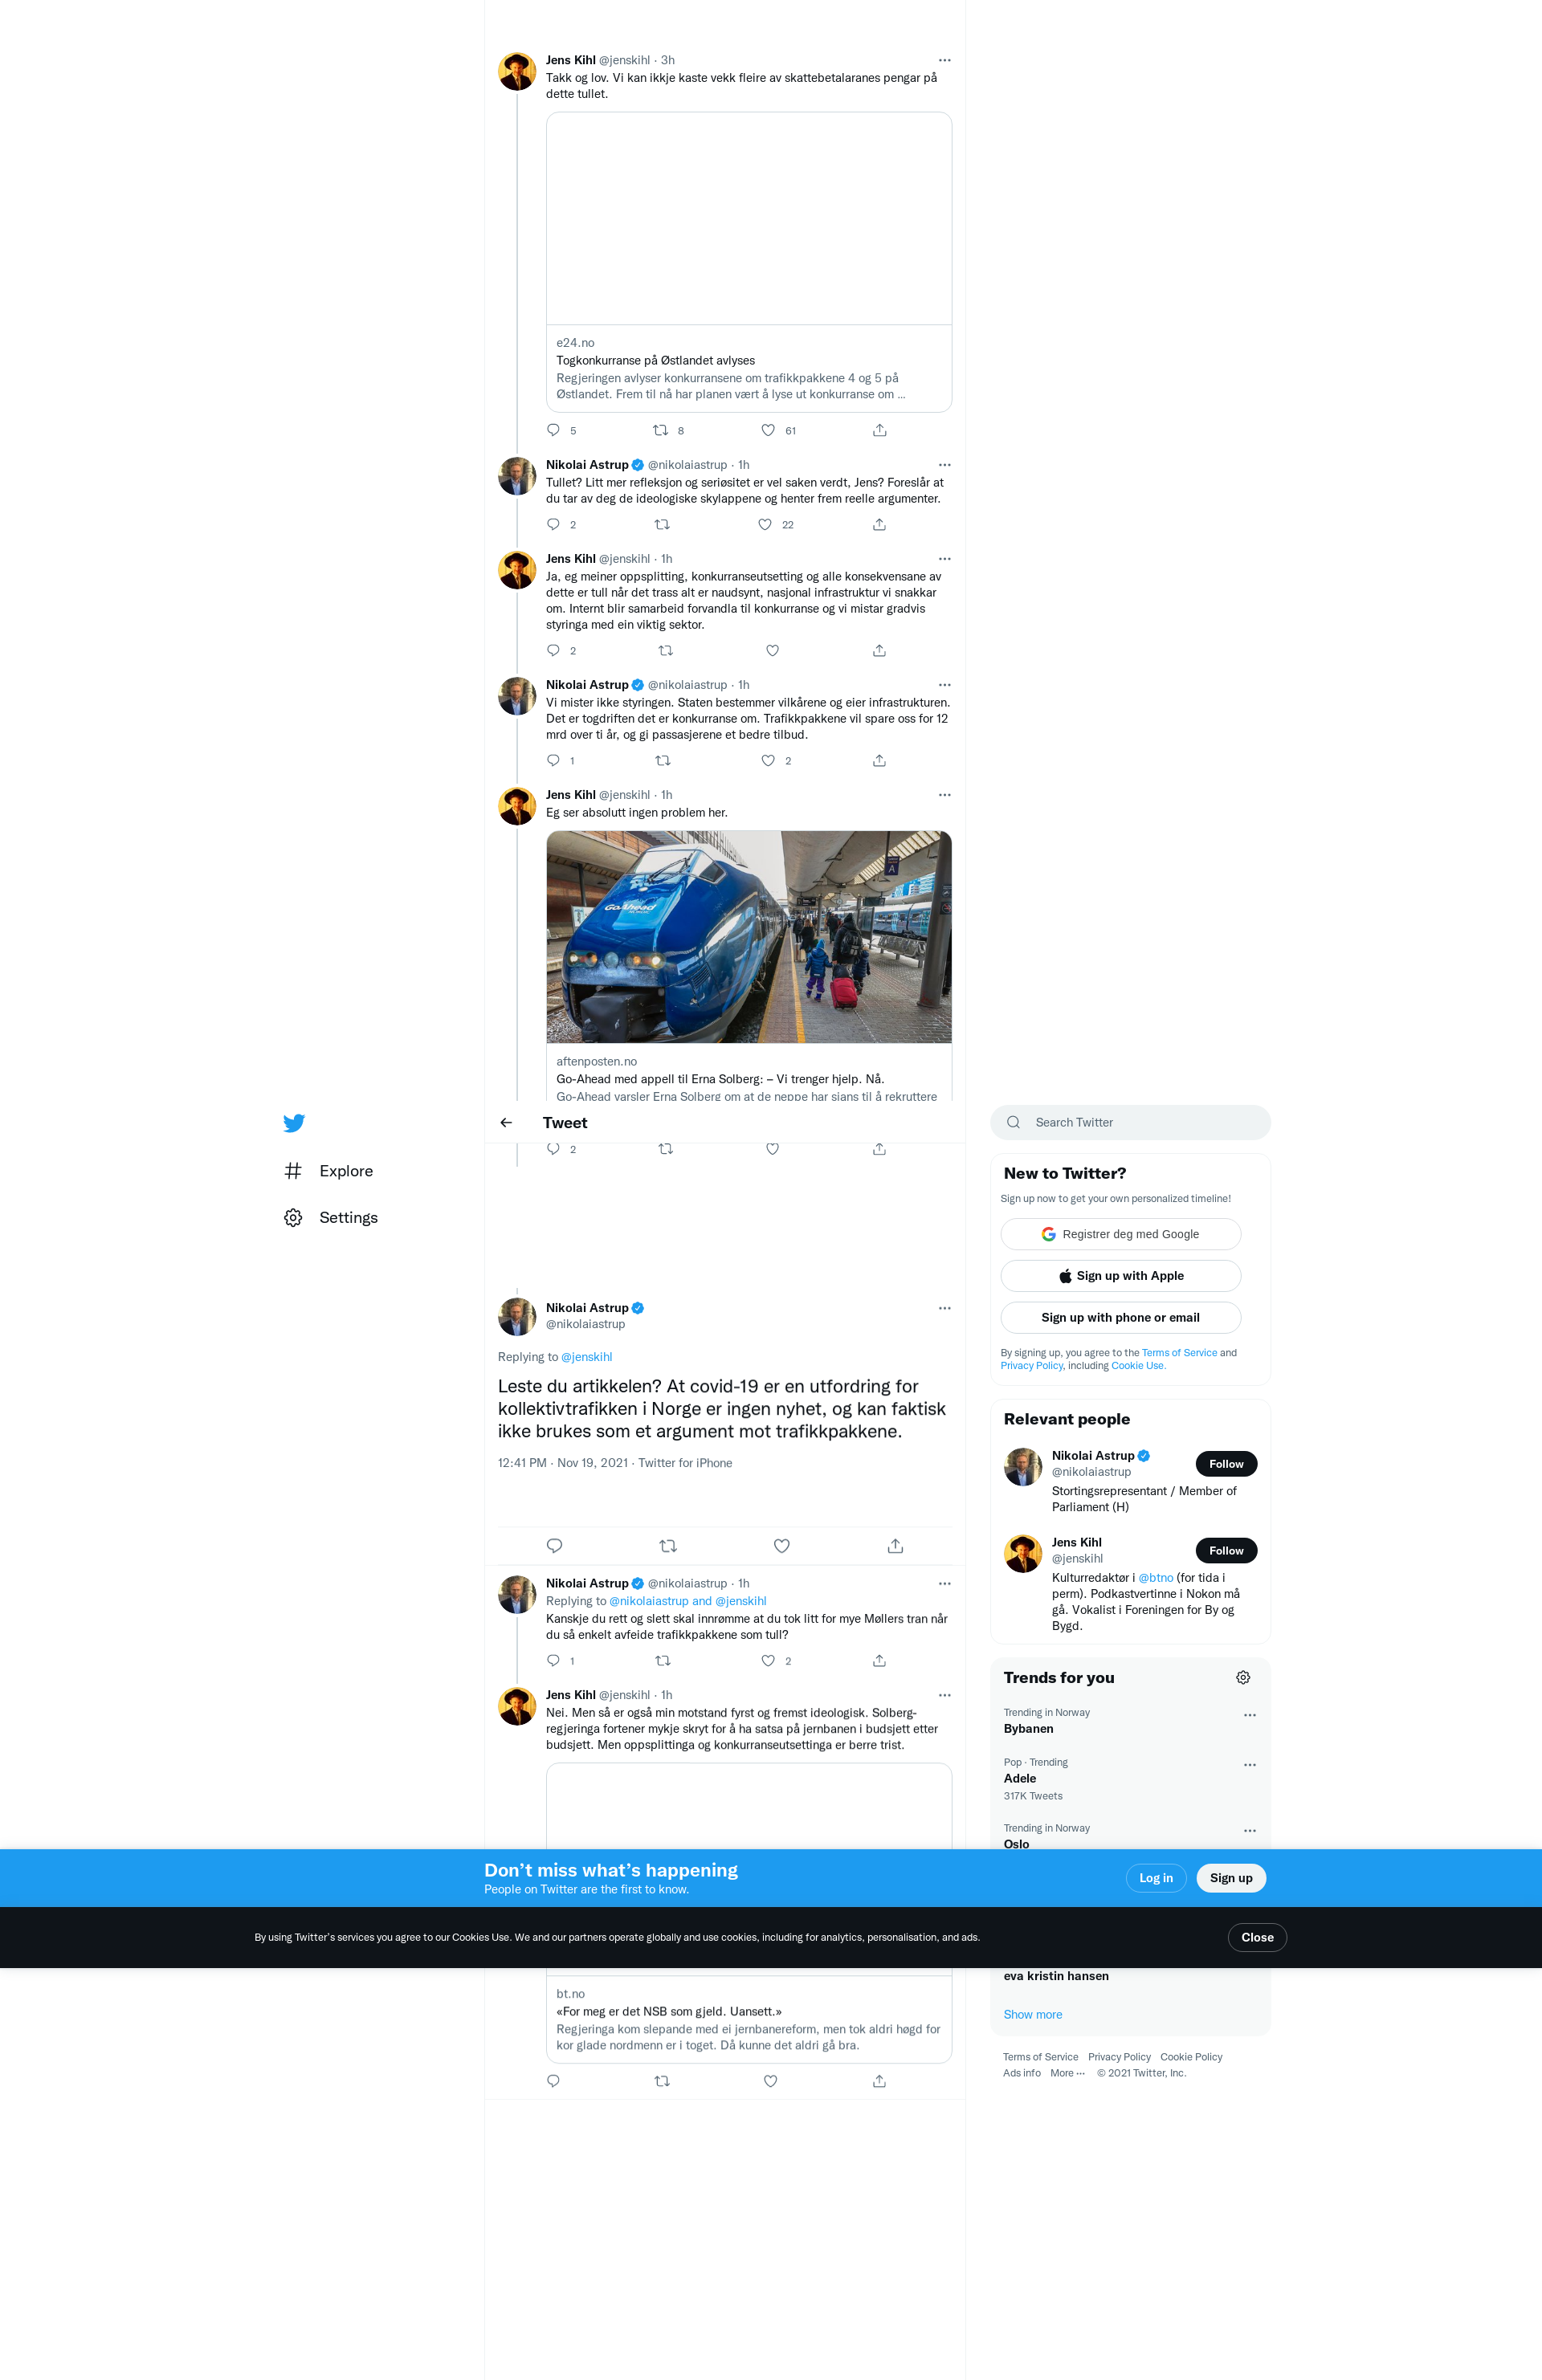Image resolution: width=1542 pixels, height=2380 pixels.
Task: Open more options for Bybanen trend
Action: pyautogui.click(x=1249, y=1715)
